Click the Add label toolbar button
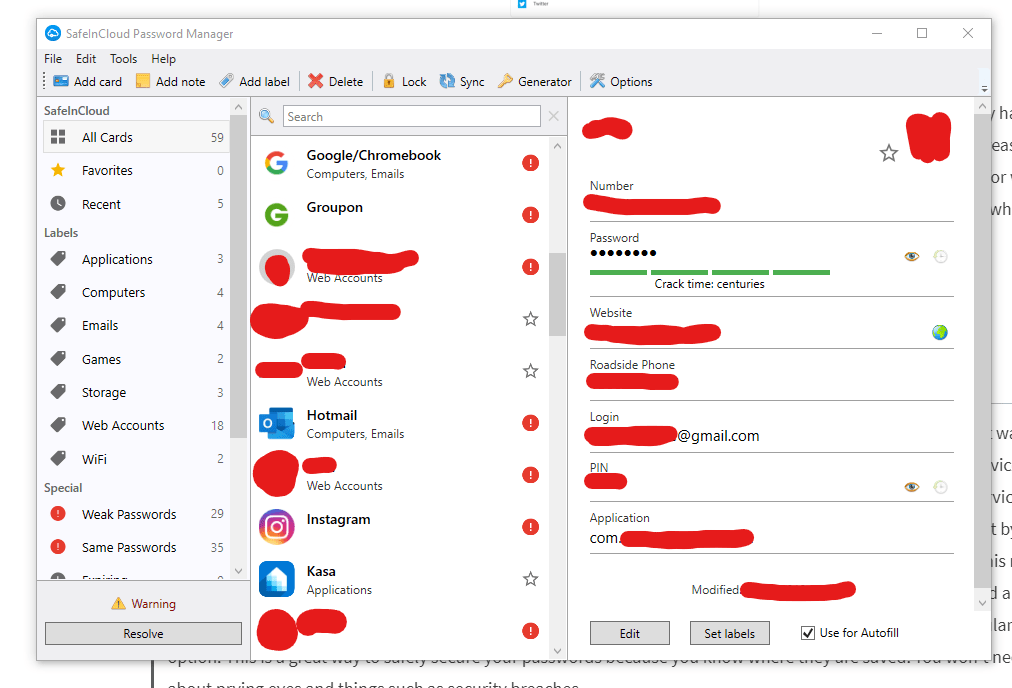1012x688 pixels. (255, 81)
